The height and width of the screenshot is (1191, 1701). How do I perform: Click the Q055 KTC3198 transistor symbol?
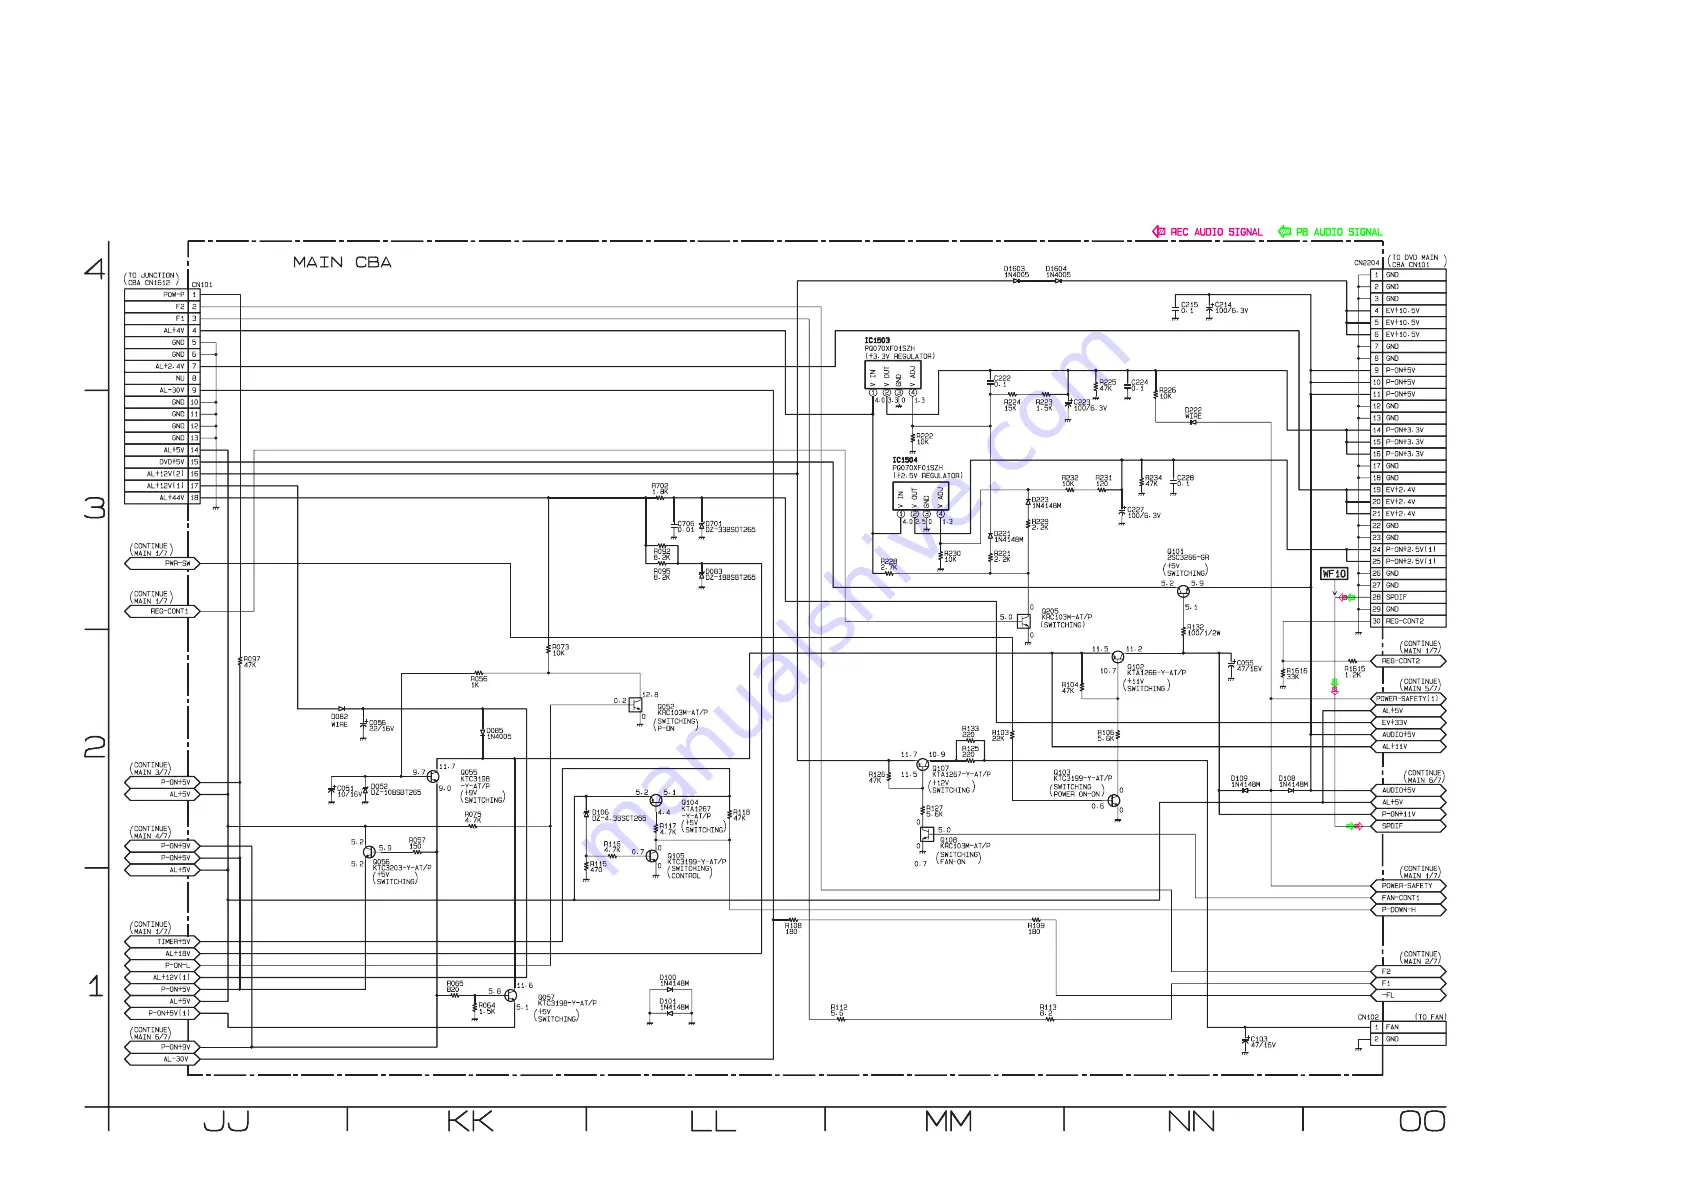coord(433,777)
